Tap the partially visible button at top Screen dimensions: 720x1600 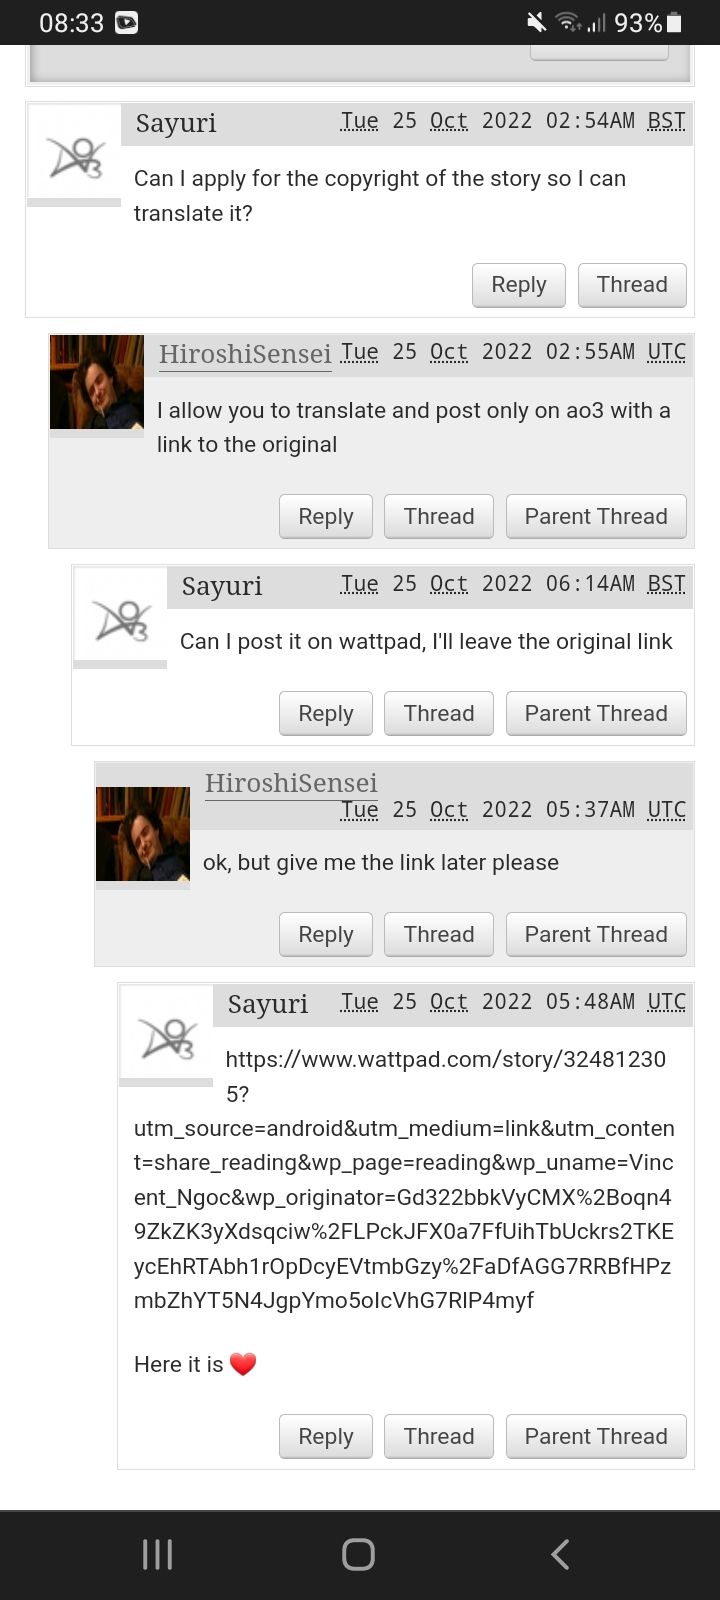599,52
